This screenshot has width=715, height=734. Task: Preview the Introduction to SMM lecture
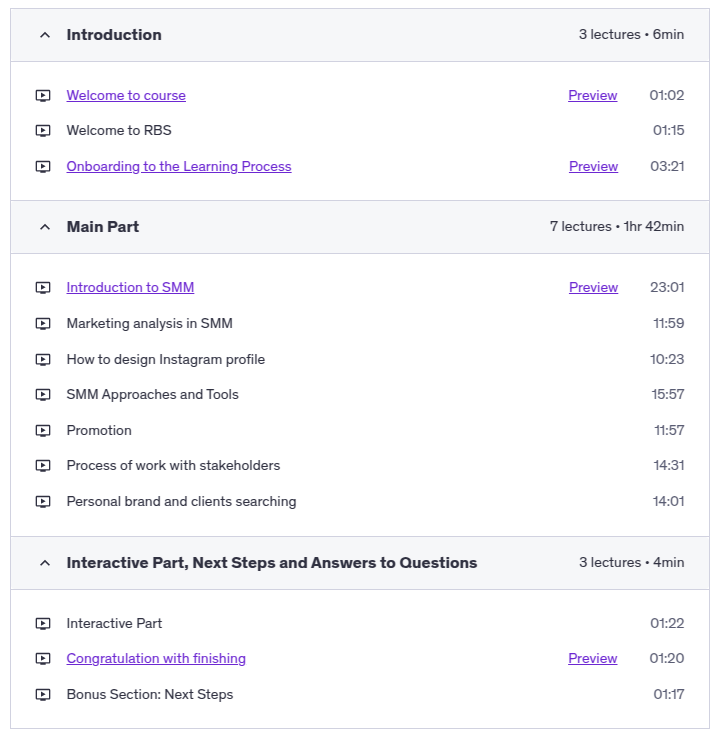pyautogui.click(x=593, y=288)
